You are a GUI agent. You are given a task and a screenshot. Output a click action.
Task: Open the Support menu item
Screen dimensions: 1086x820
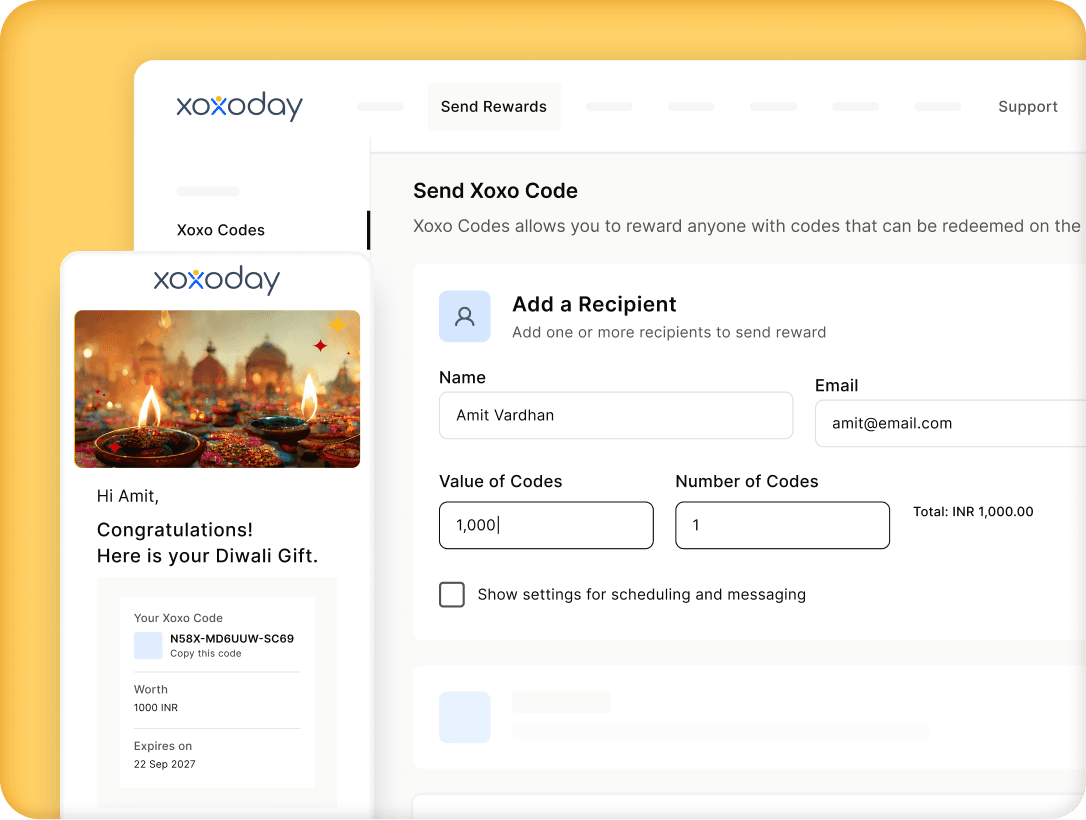[x=1027, y=107]
